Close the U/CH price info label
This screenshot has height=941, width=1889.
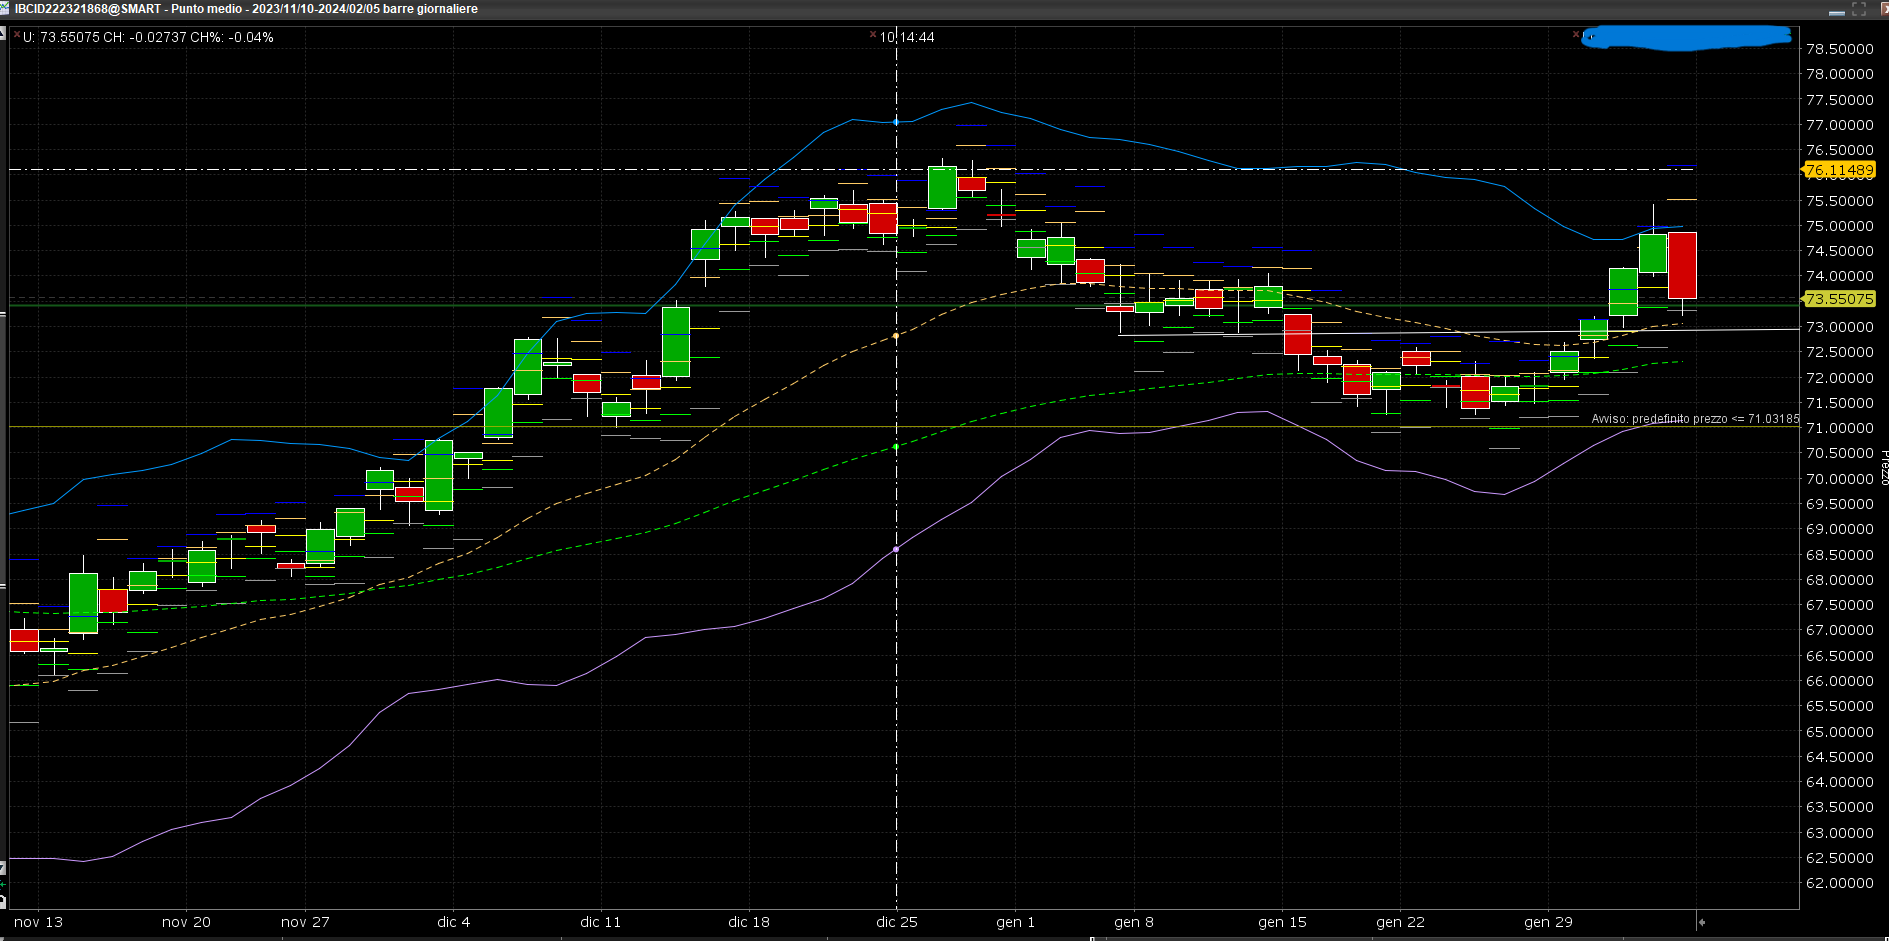[17, 35]
